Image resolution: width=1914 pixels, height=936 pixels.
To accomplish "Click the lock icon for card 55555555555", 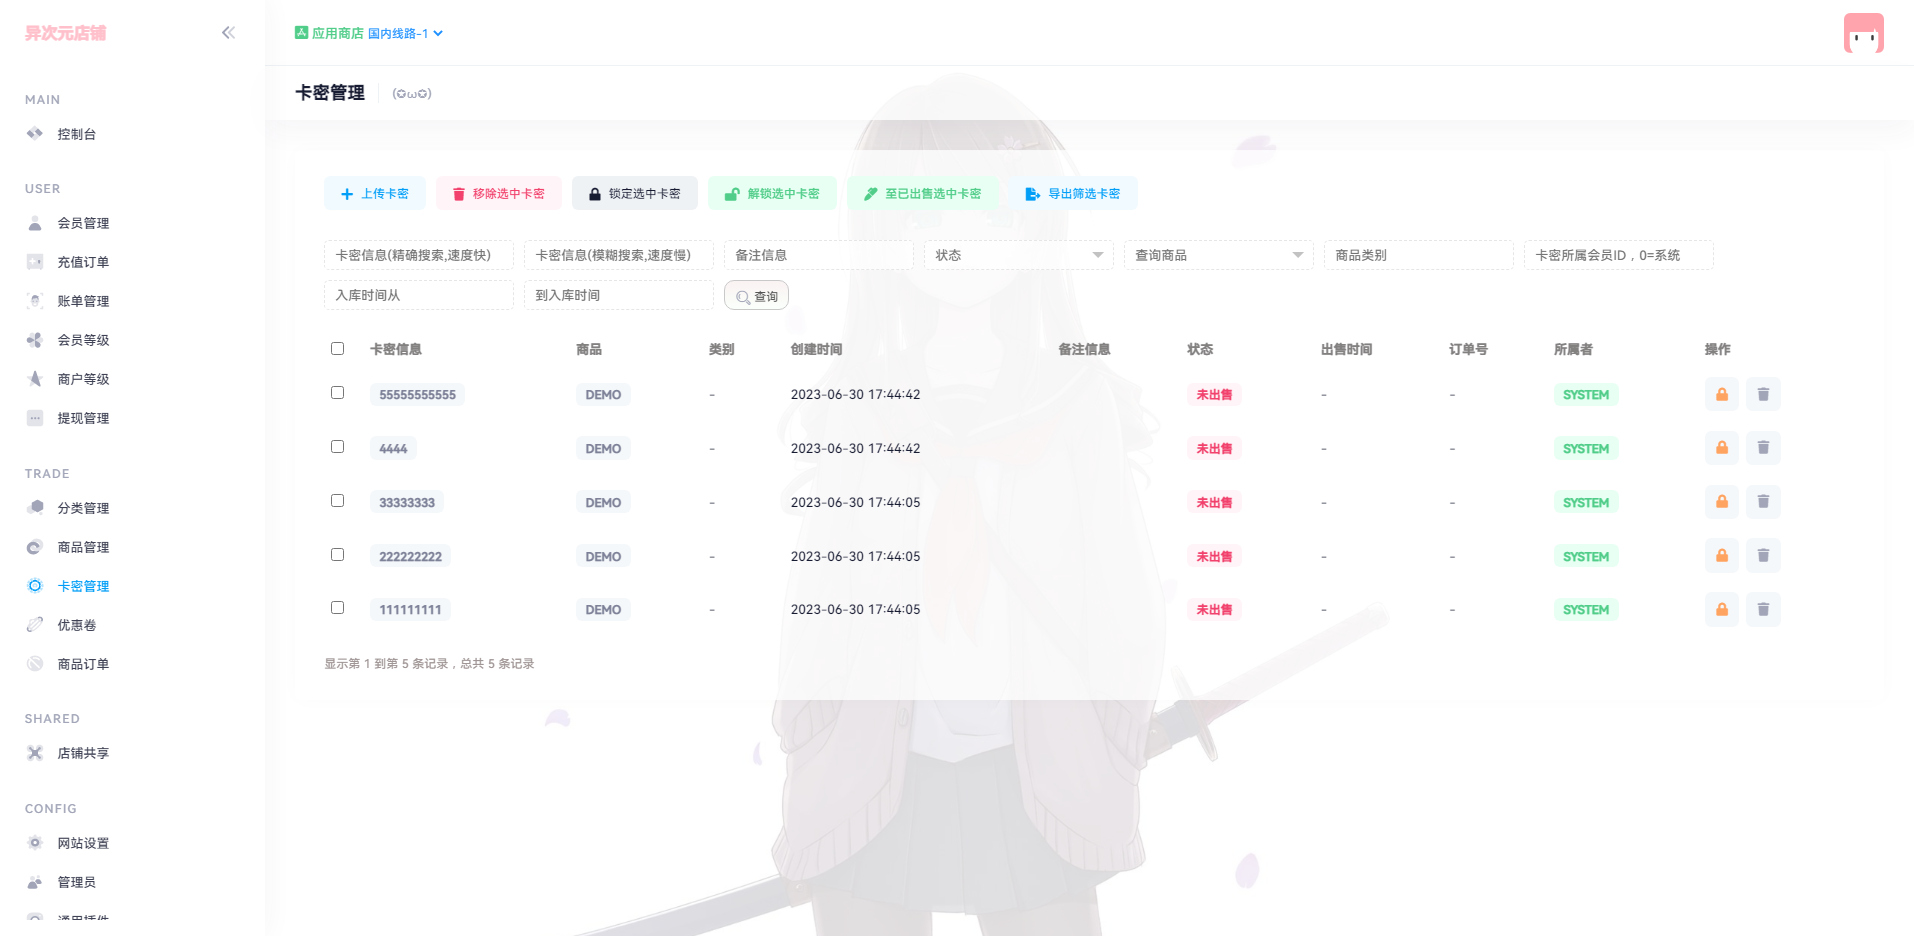I will [x=1721, y=395].
